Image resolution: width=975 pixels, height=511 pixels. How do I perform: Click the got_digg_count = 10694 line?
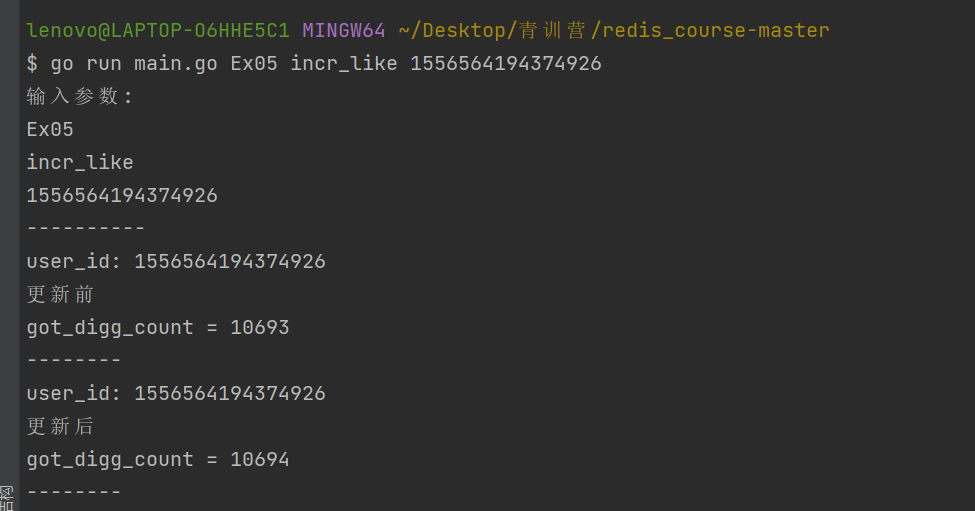[x=158, y=459]
